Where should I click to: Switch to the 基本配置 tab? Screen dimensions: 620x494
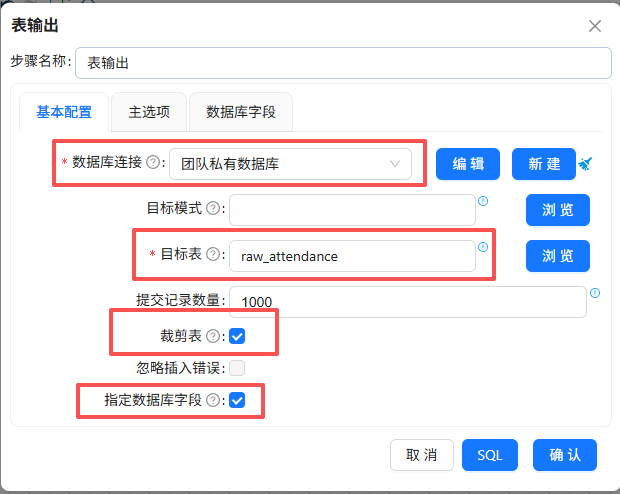tap(64, 112)
